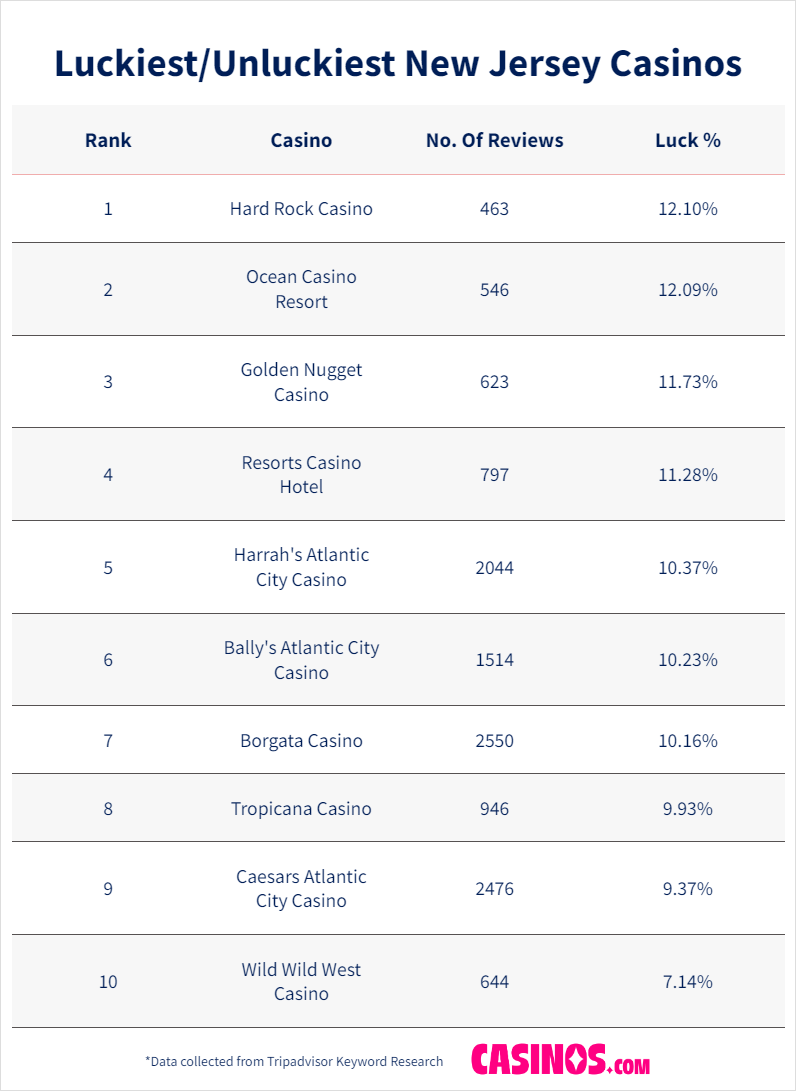The image size is (796, 1091).
Task: Click Bally's Atlantic City Casino entry
Action: 301,660
